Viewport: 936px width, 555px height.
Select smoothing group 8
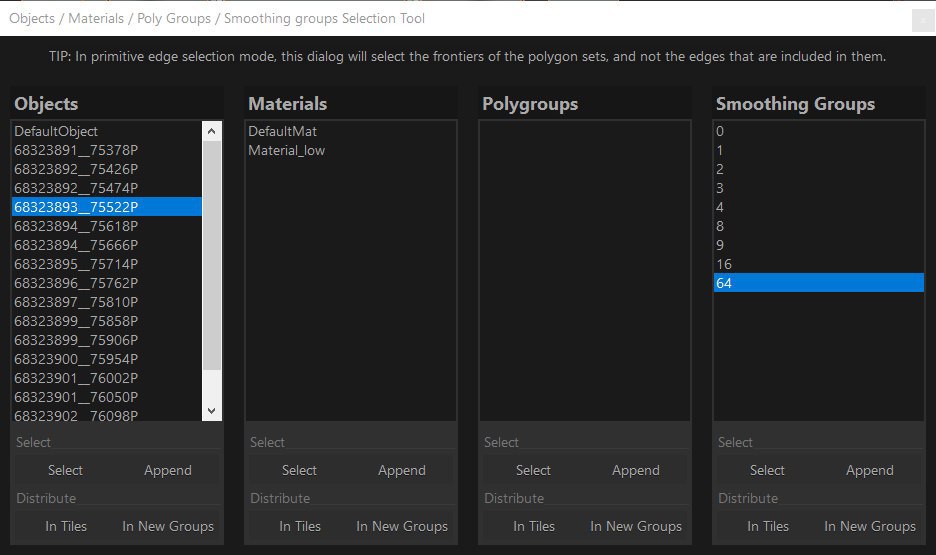pos(818,226)
